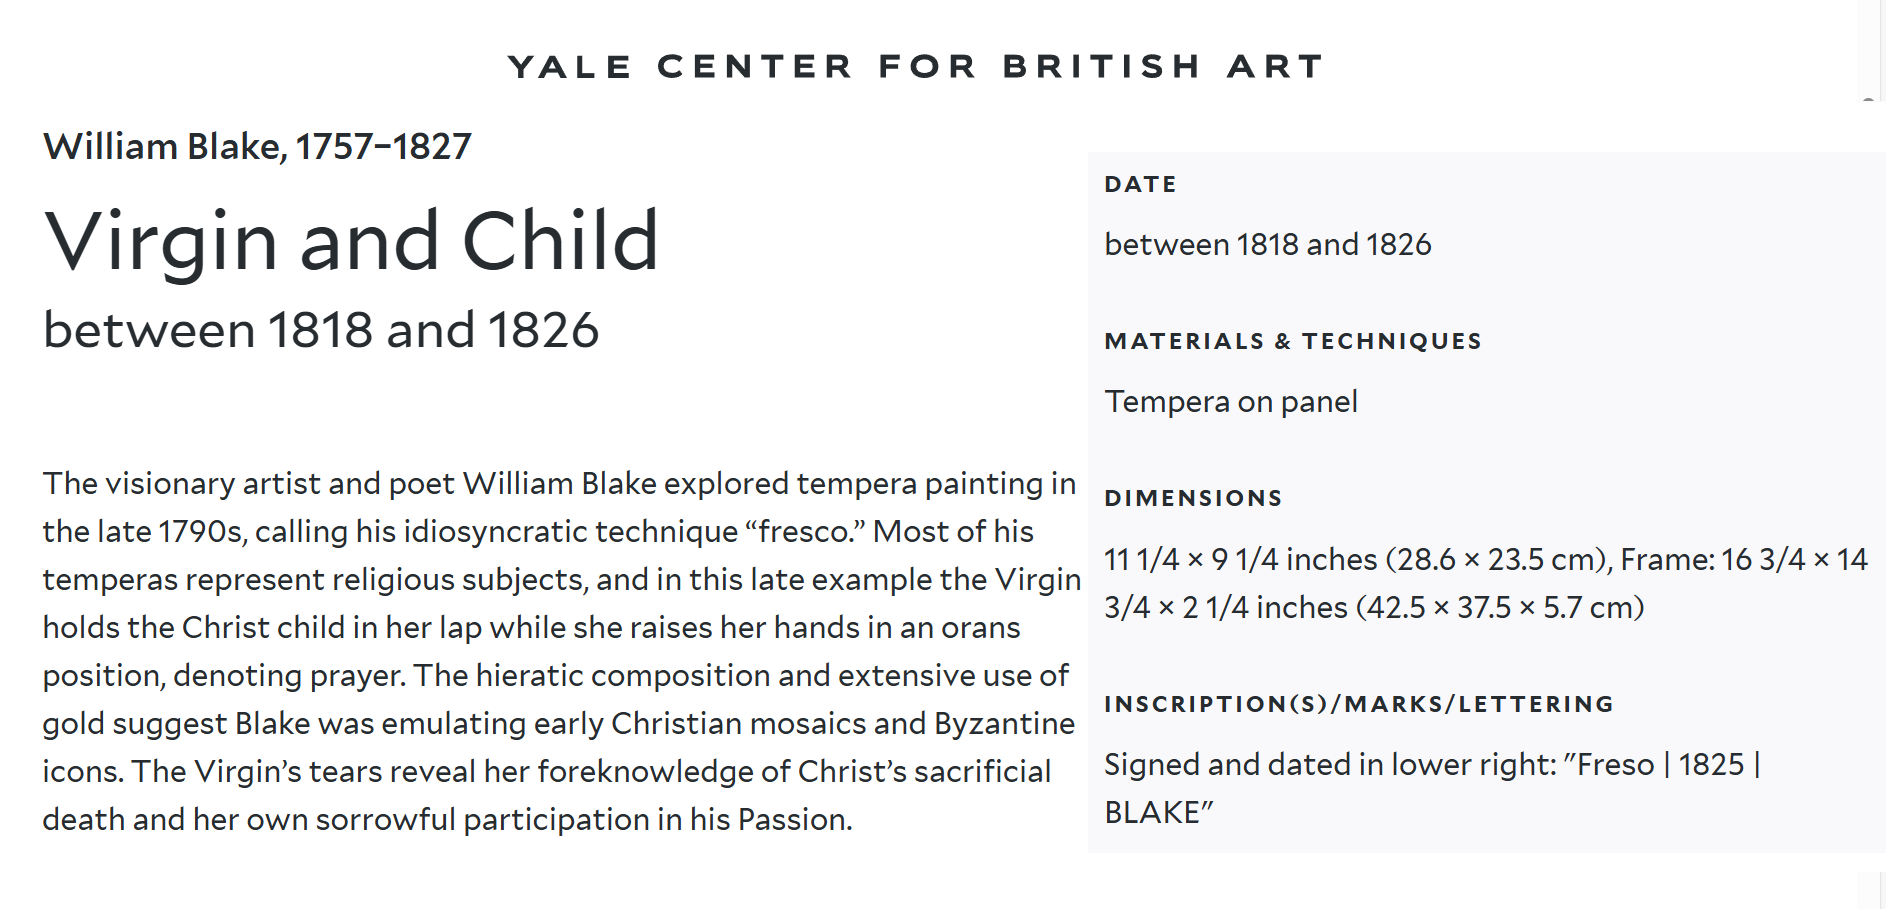The height and width of the screenshot is (909, 1886).
Task: Click the Tempera on panel text
Action: (x=1231, y=402)
